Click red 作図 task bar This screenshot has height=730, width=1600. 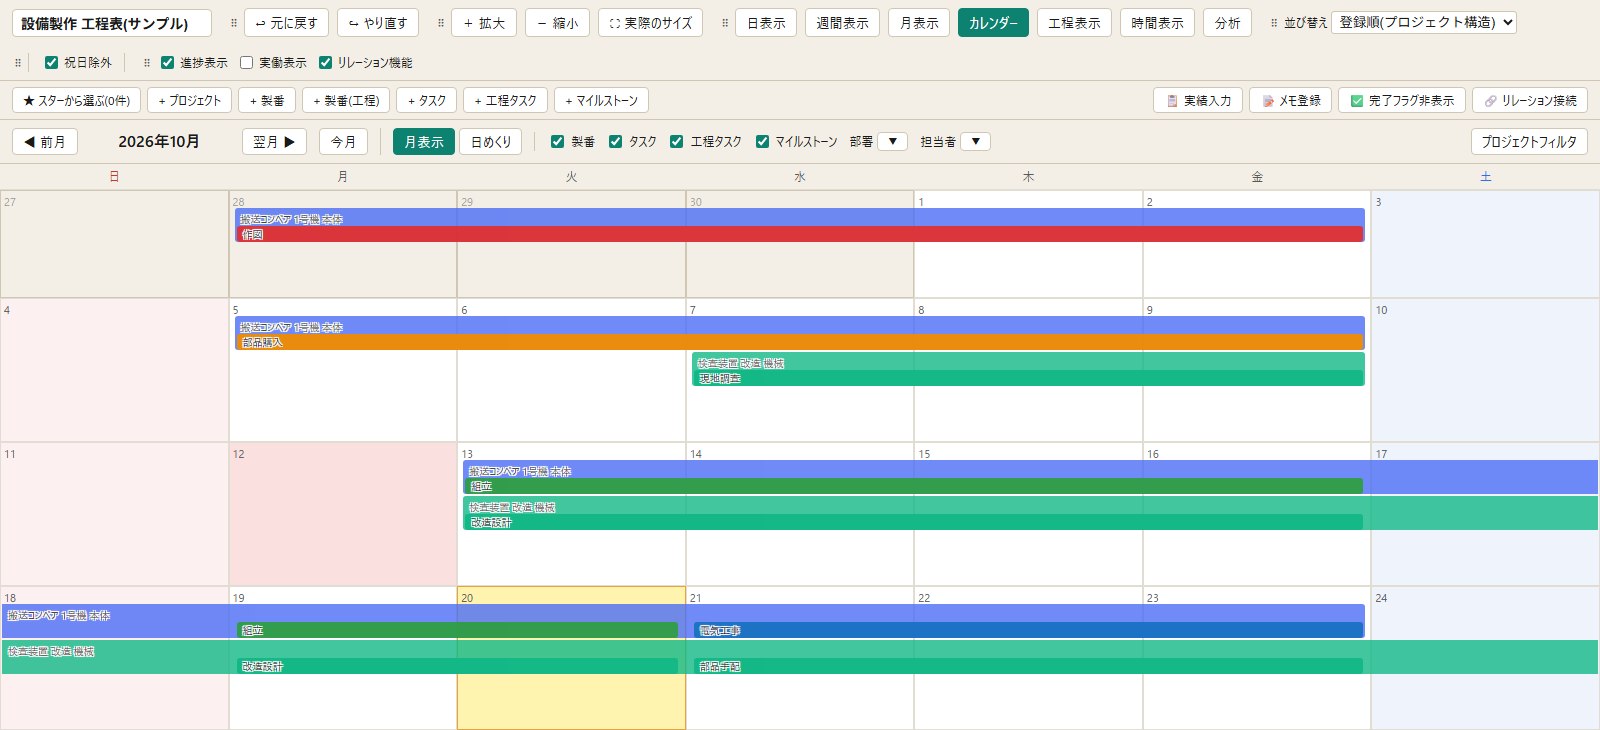(x=800, y=234)
